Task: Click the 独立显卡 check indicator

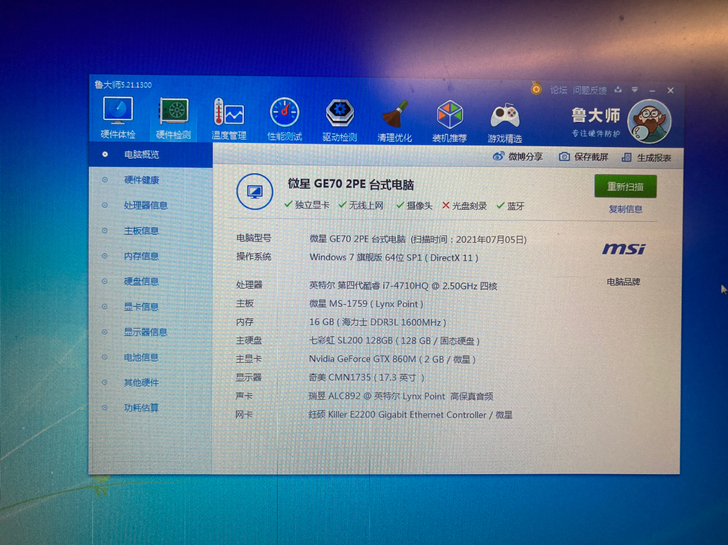Action: 307,205
